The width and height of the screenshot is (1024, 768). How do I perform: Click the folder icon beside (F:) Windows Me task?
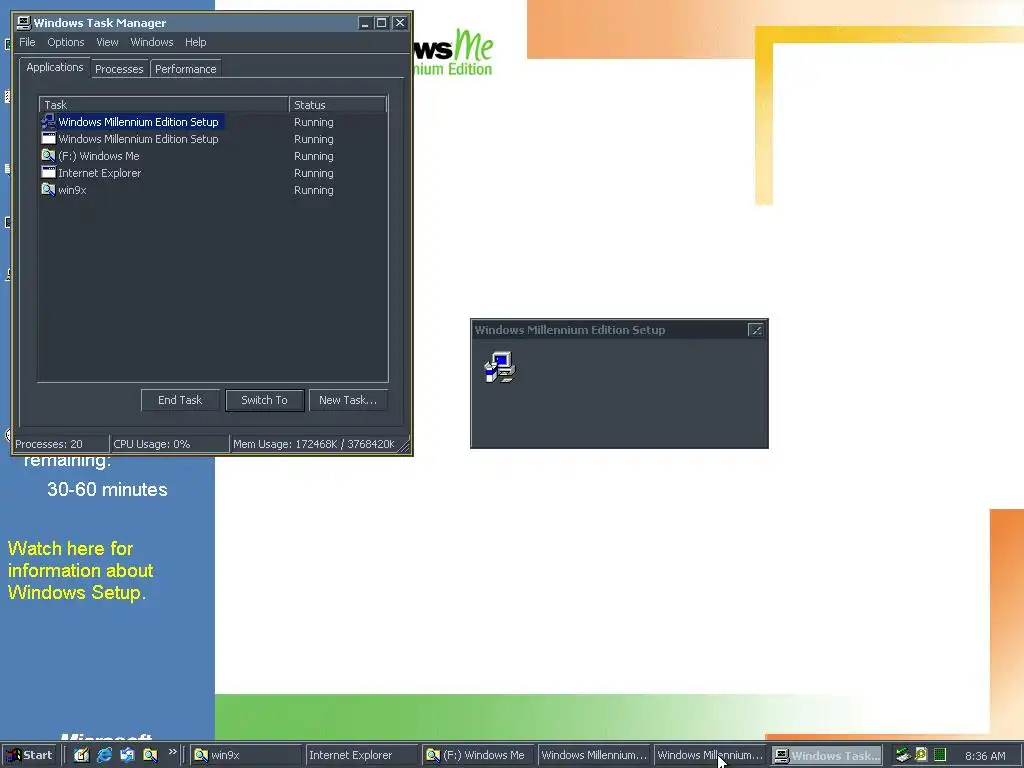(48, 155)
